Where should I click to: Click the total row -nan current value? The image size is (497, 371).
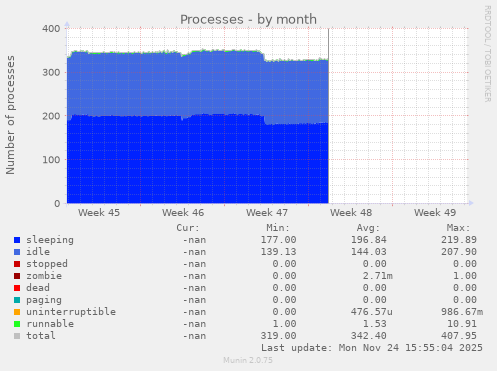click(194, 336)
